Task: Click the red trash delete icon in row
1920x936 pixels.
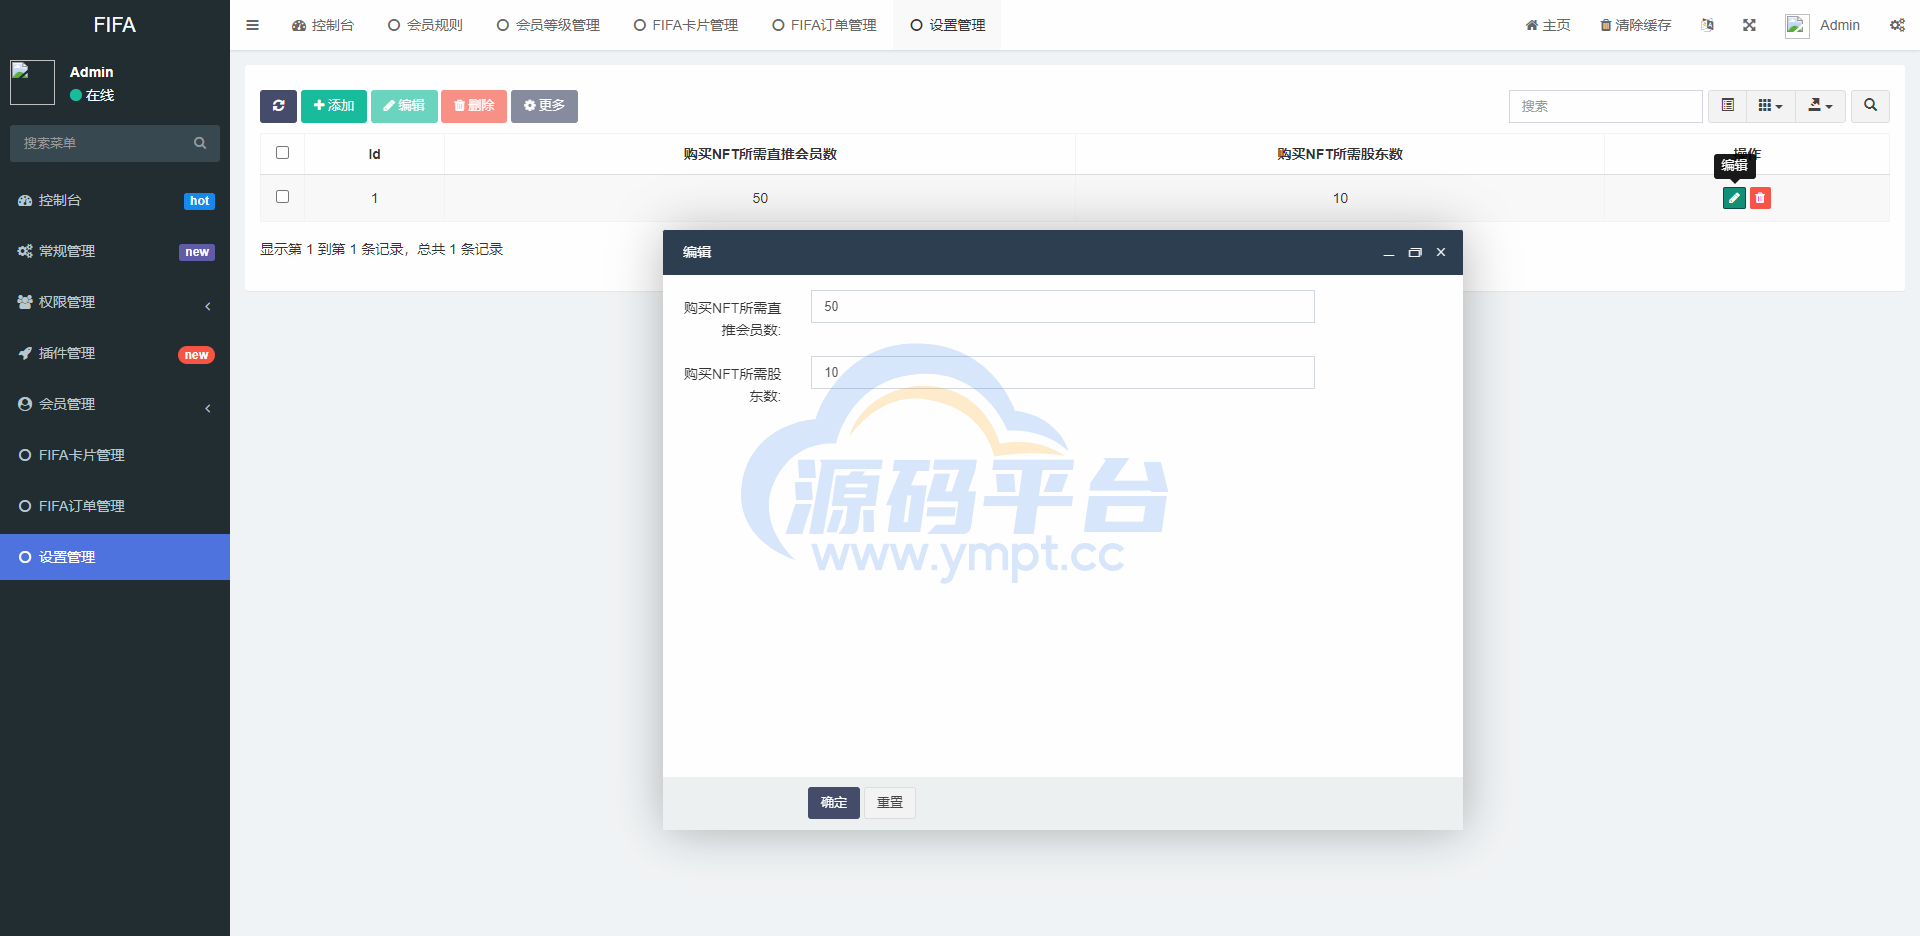Action: click(x=1760, y=198)
